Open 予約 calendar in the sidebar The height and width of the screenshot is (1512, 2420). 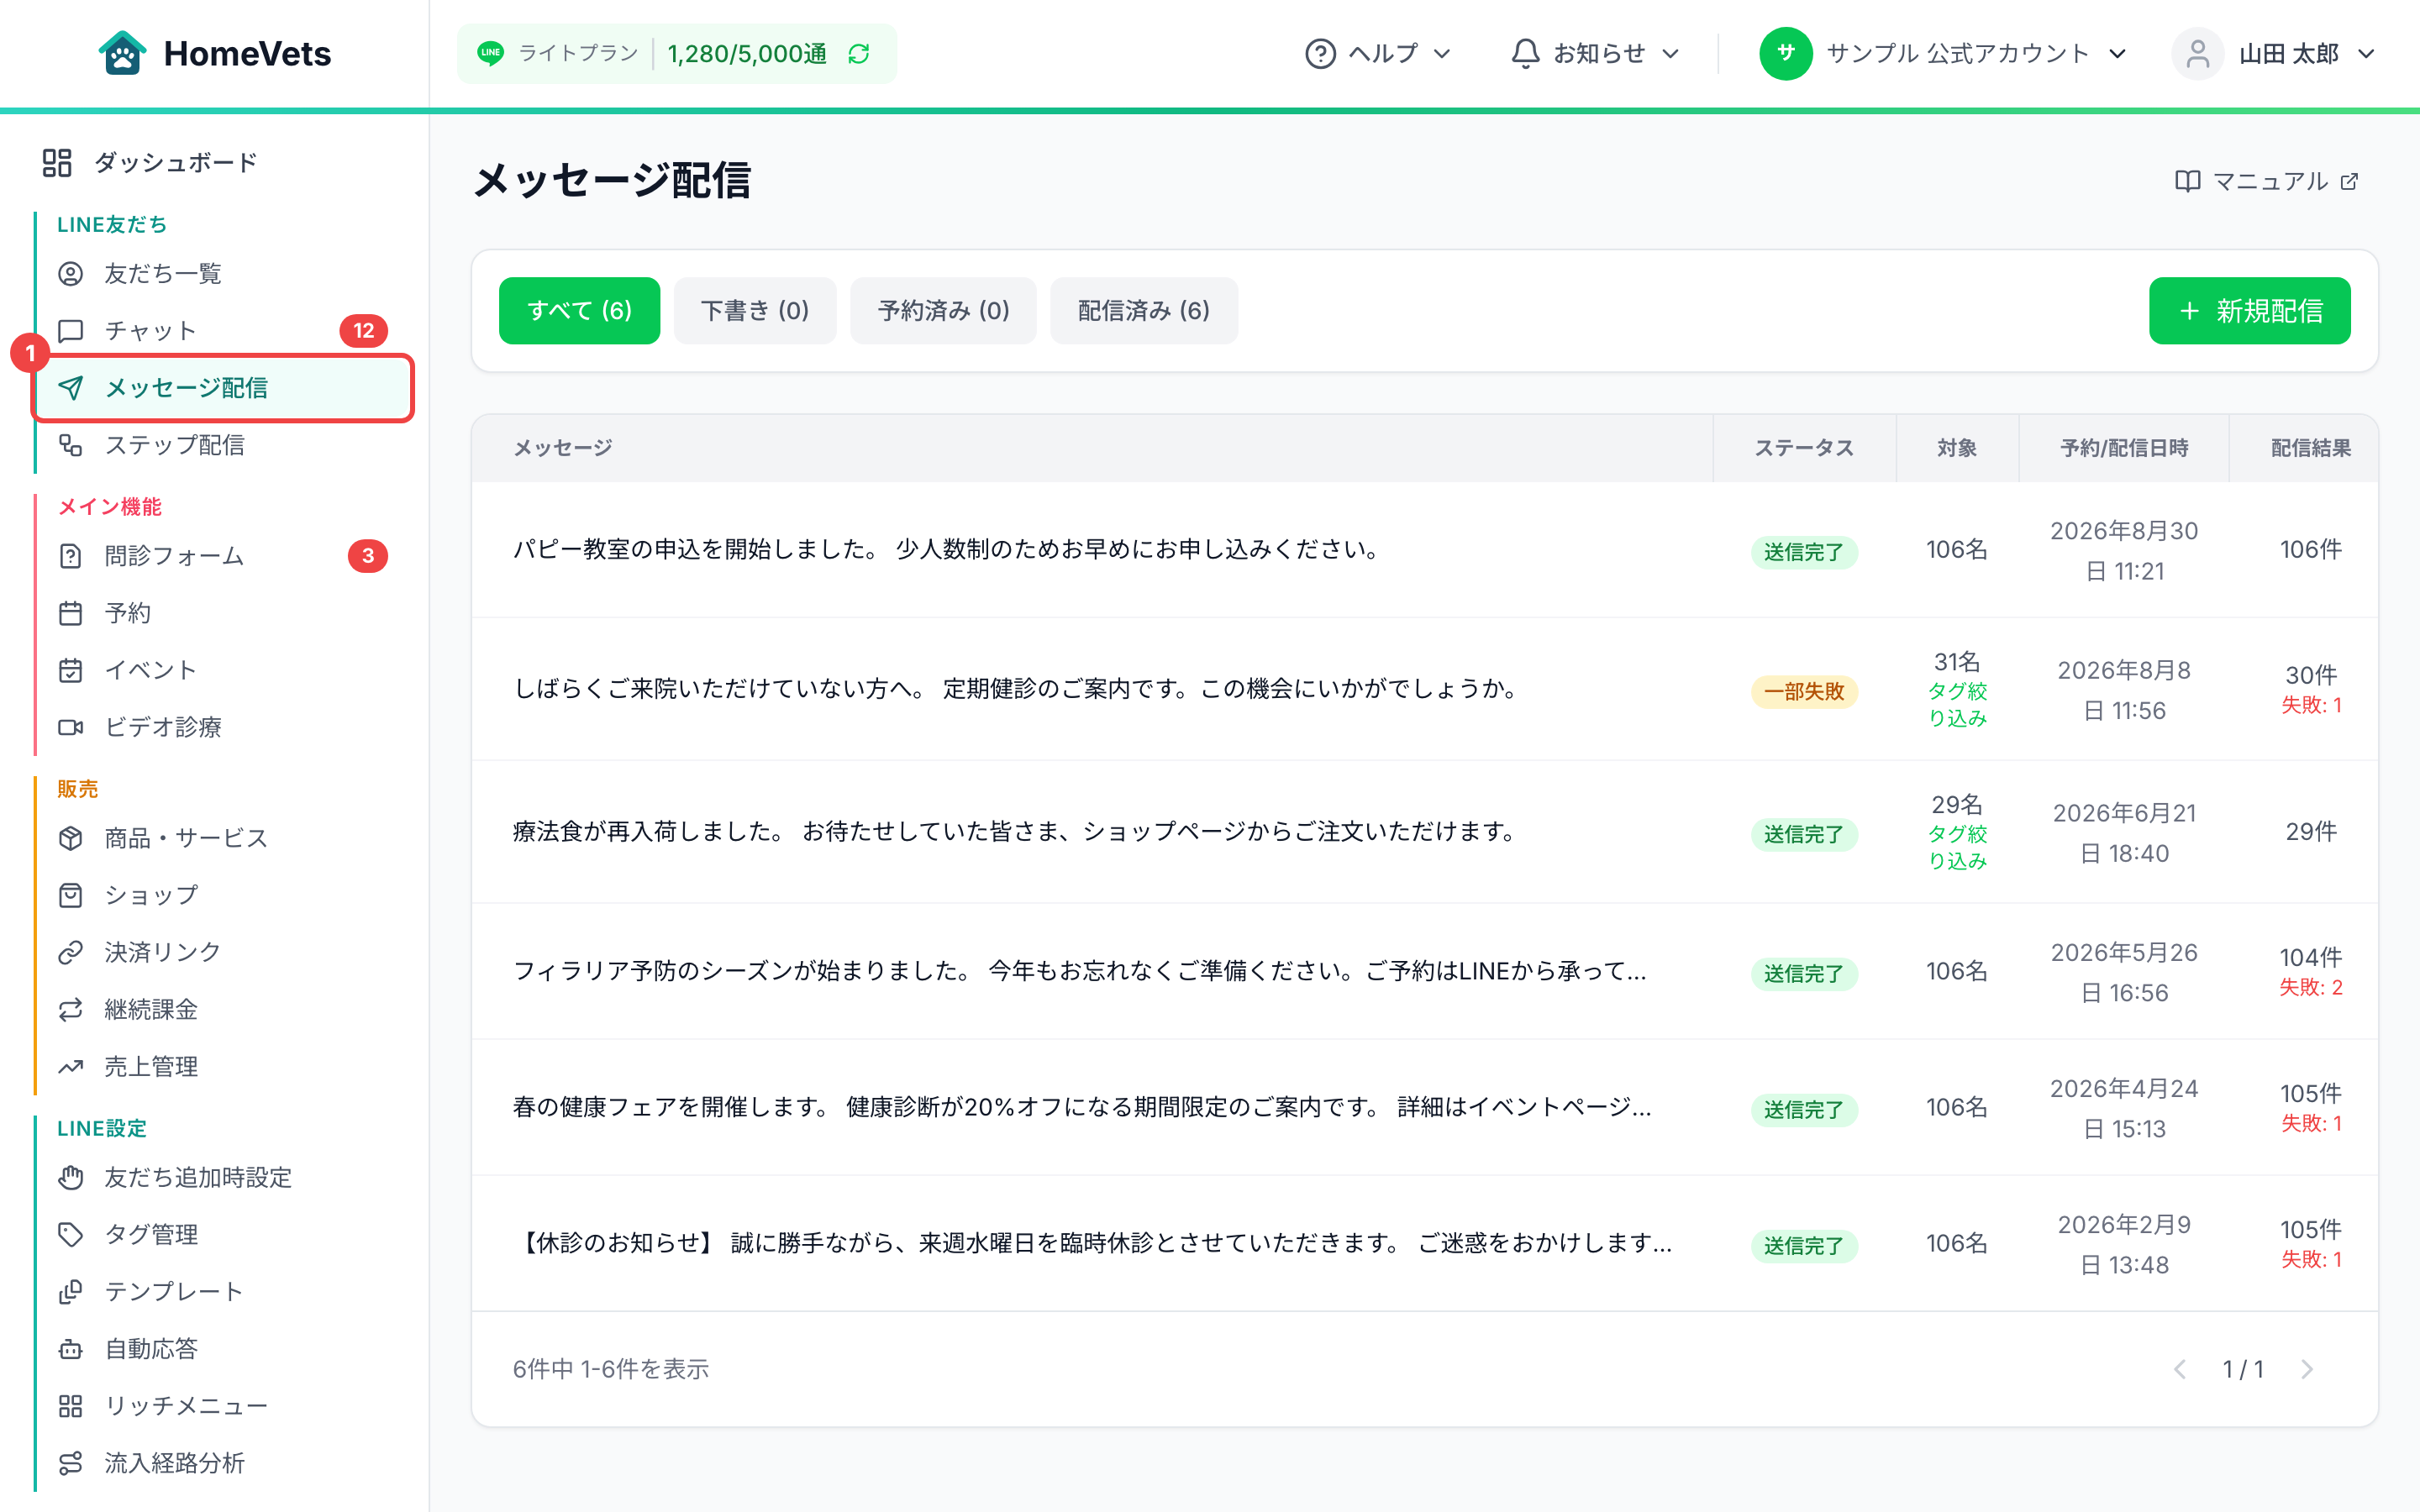point(105,613)
